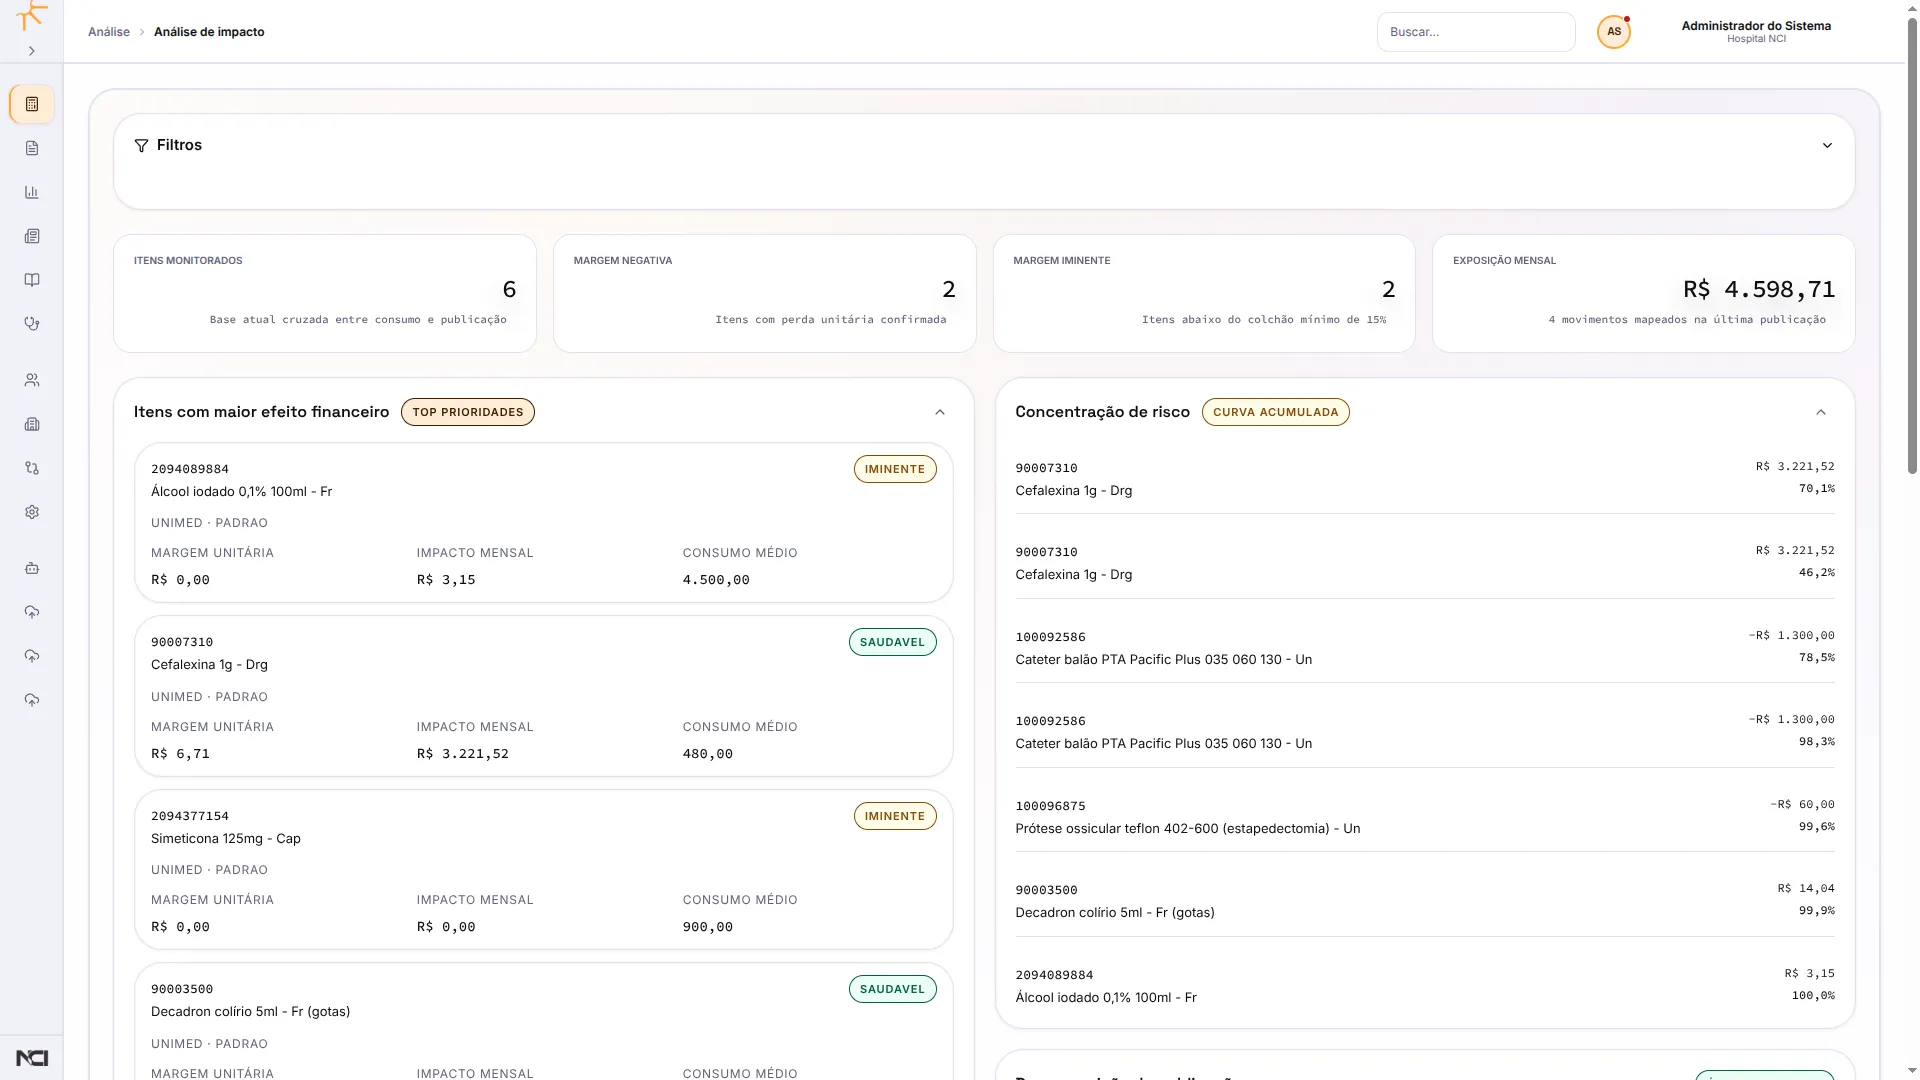Open the calculator icon in sidebar
Screen dimensions: 1920x1080
coord(32,104)
